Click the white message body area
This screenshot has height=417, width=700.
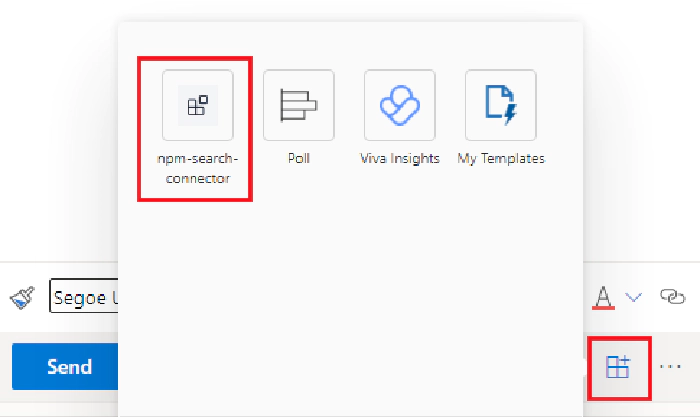tap(58, 134)
